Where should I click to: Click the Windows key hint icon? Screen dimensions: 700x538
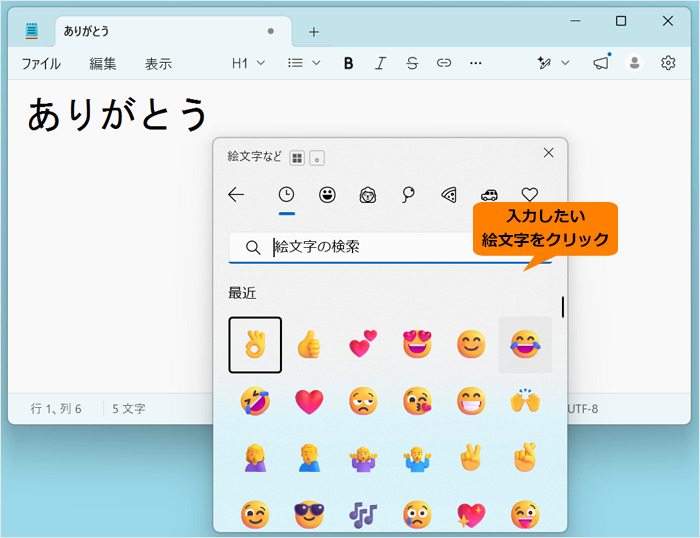point(297,158)
